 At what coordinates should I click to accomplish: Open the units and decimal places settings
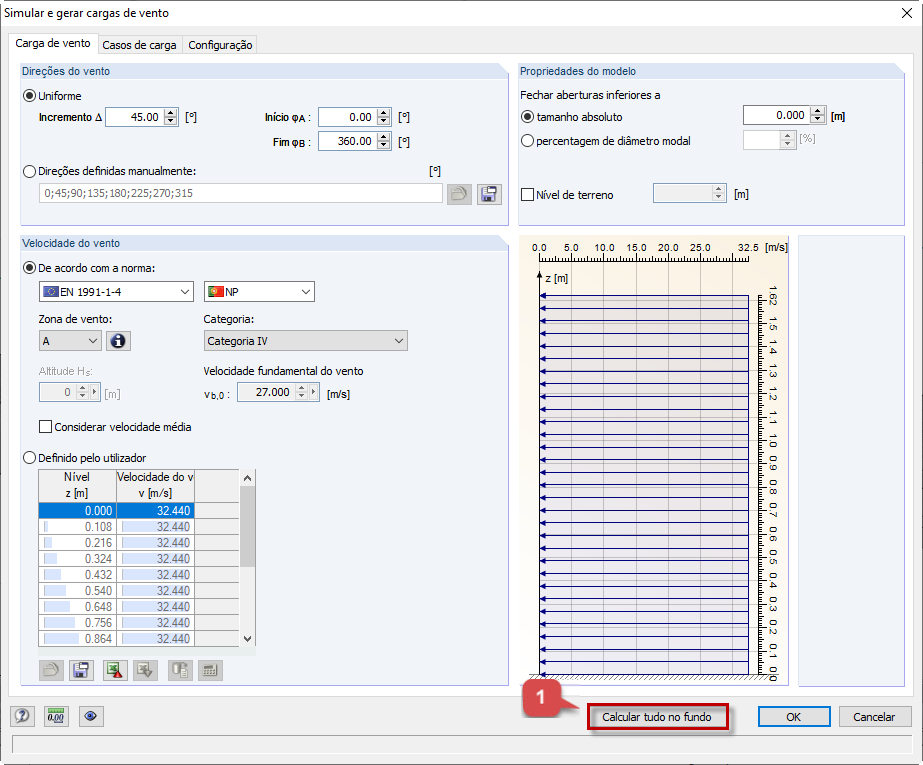click(x=56, y=716)
